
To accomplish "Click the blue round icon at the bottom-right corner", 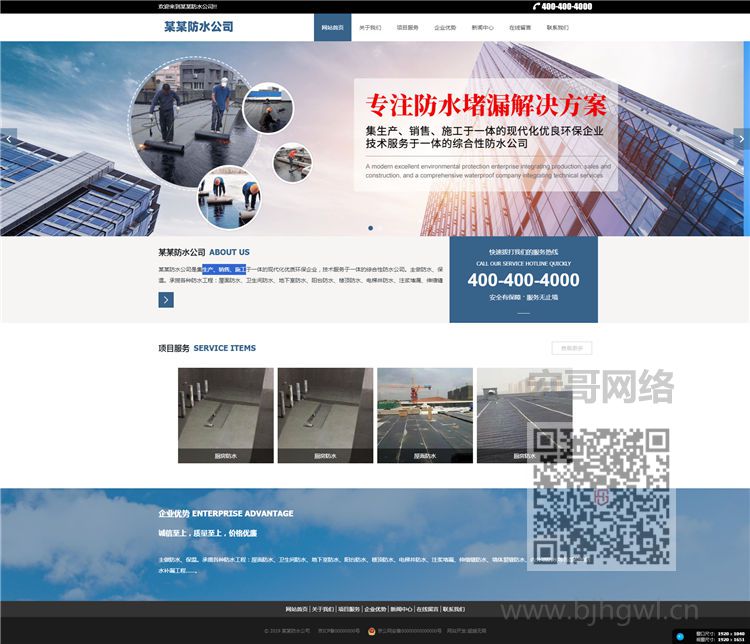I will coord(680,636).
